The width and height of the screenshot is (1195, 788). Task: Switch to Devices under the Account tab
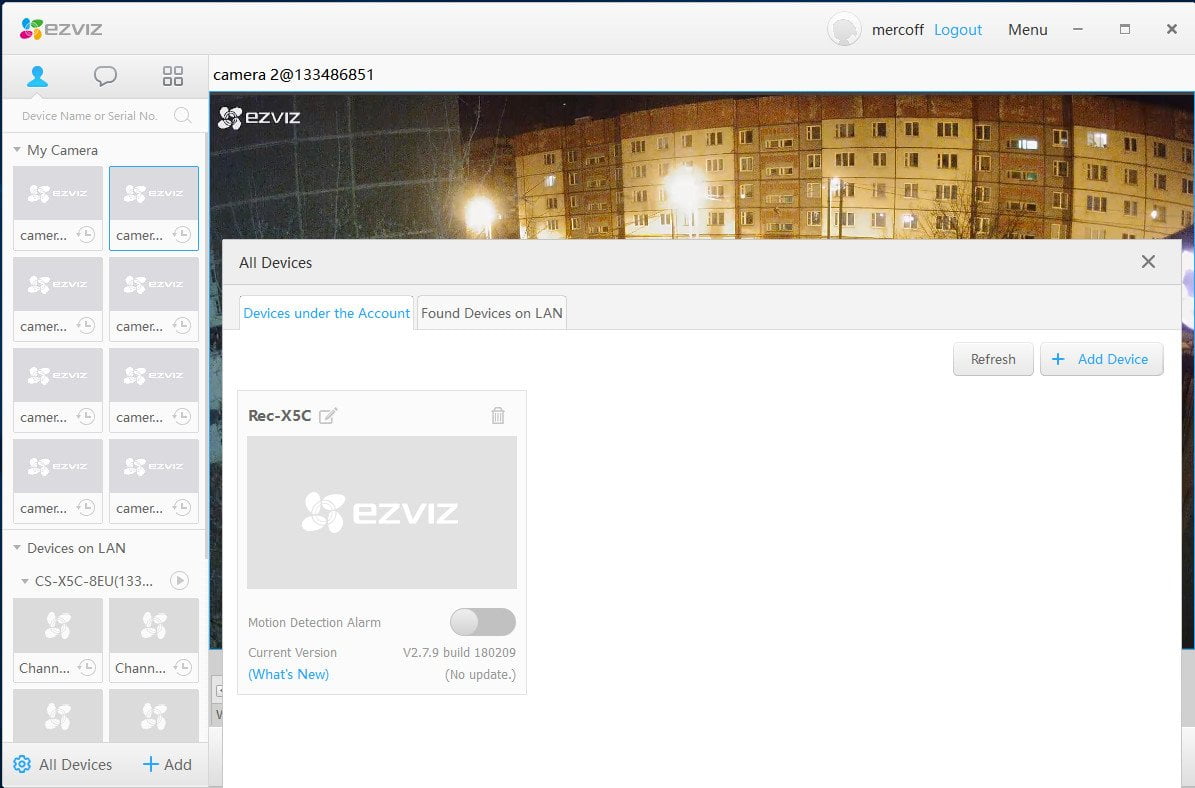coord(326,313)
